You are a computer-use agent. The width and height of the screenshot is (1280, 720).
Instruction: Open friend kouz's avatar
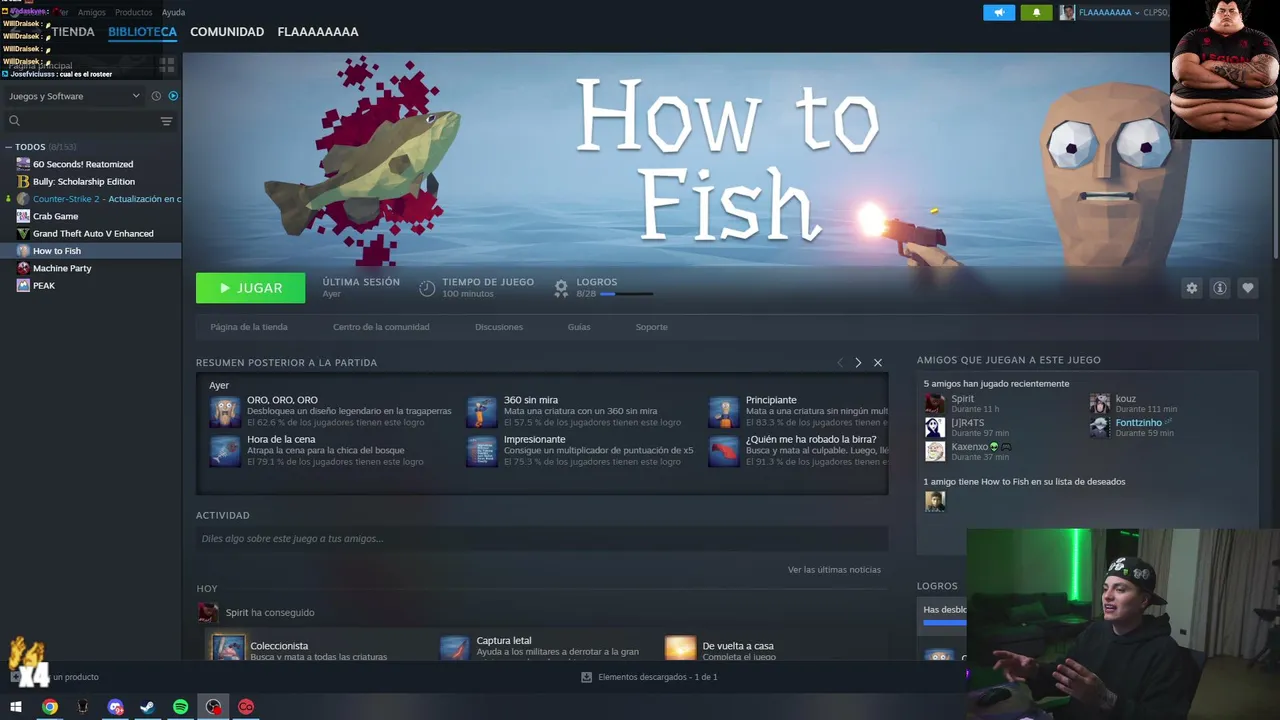click(1100, 403)
